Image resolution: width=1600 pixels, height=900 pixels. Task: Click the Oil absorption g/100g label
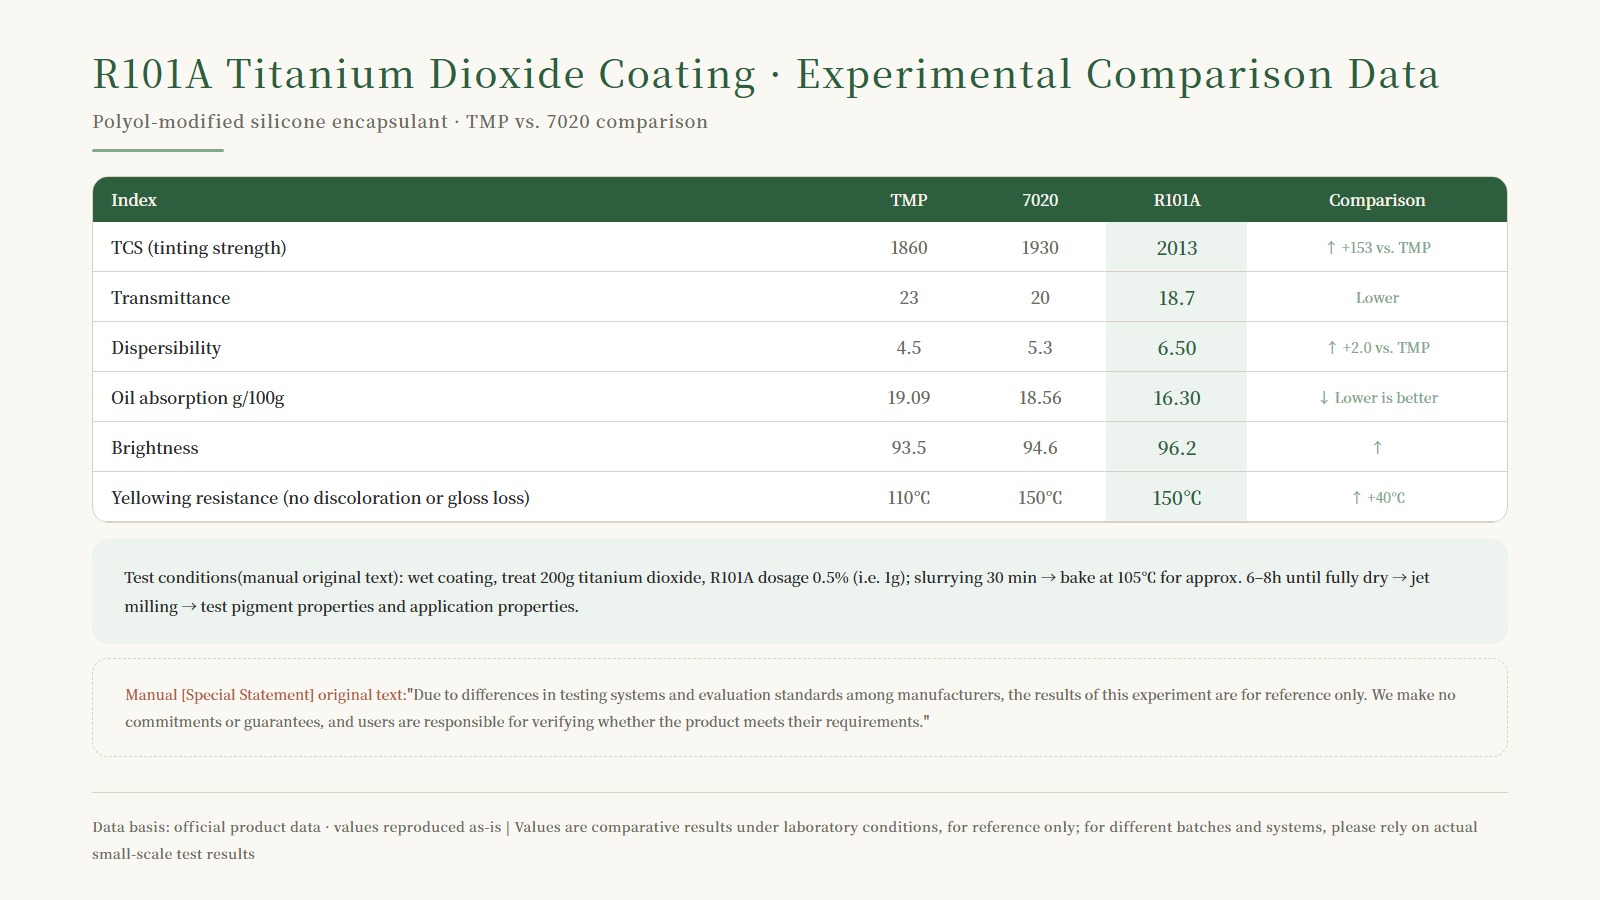(x=198, y=398)
